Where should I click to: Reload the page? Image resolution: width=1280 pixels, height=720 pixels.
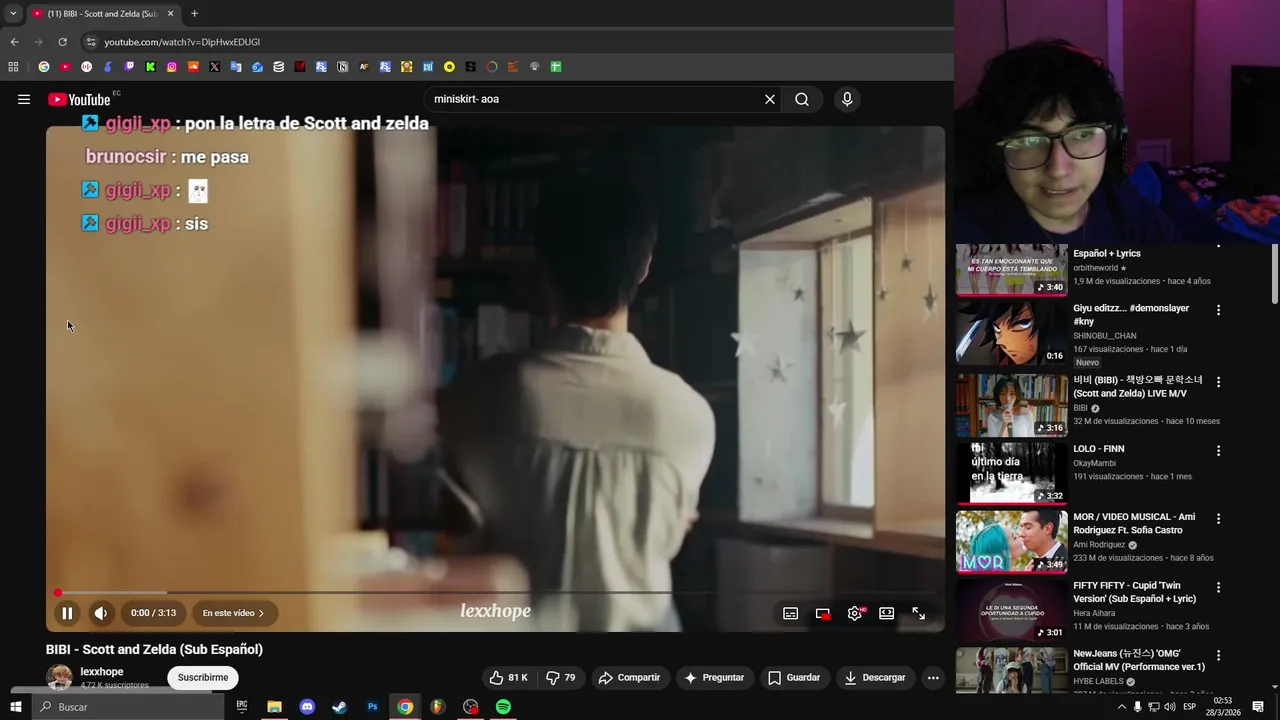pos(62,42)
